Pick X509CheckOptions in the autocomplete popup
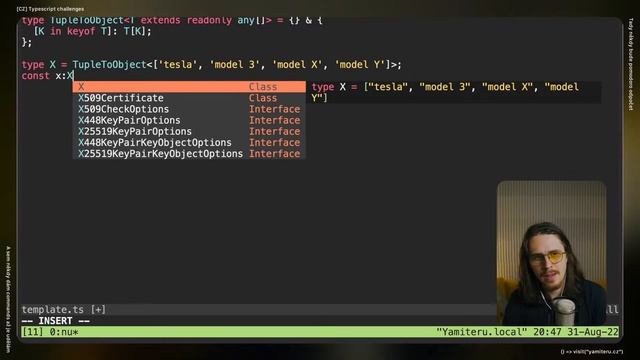This screenshot has width=640, height=360. (189, 109)
